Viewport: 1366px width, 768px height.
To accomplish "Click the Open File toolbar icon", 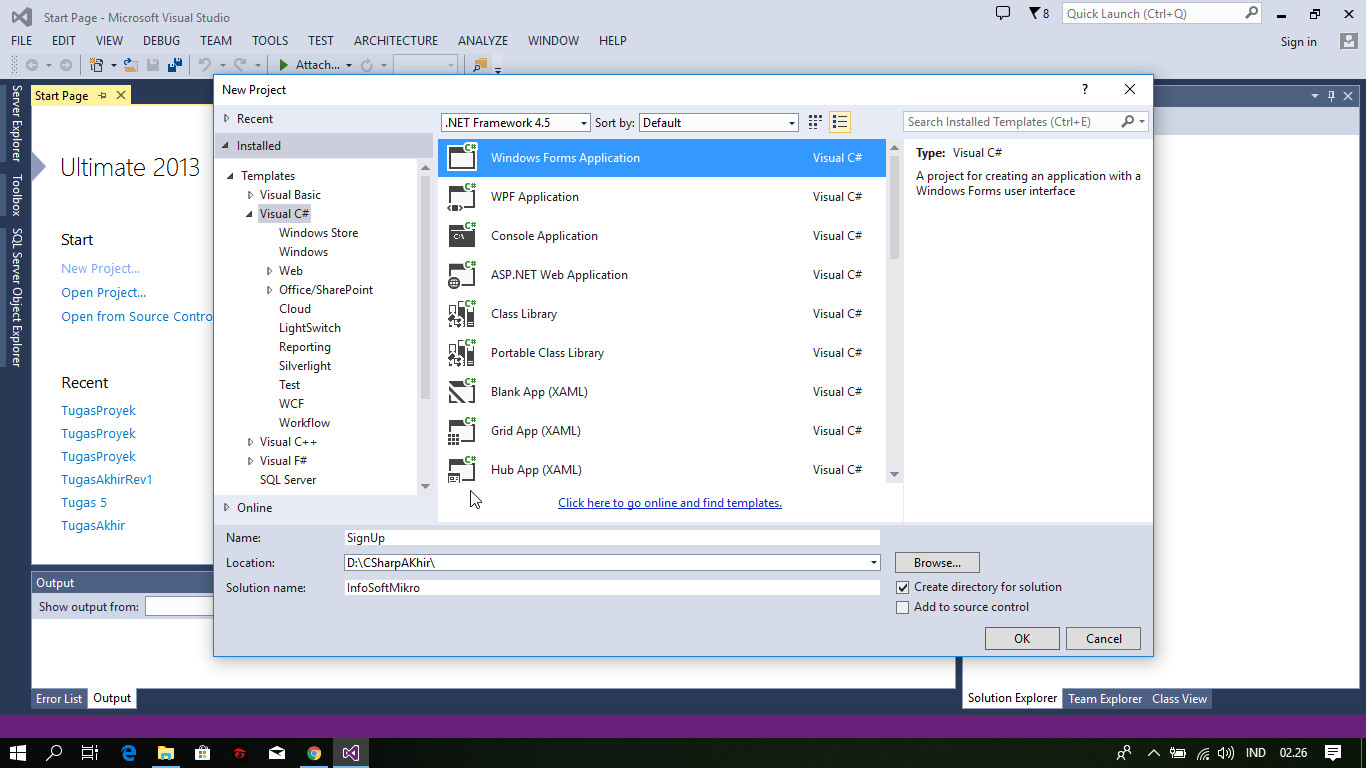I will 131,65.
